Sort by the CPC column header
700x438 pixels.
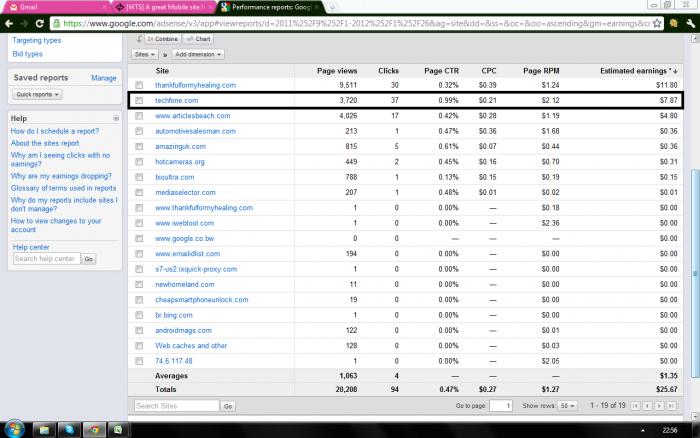click(489, 71)
